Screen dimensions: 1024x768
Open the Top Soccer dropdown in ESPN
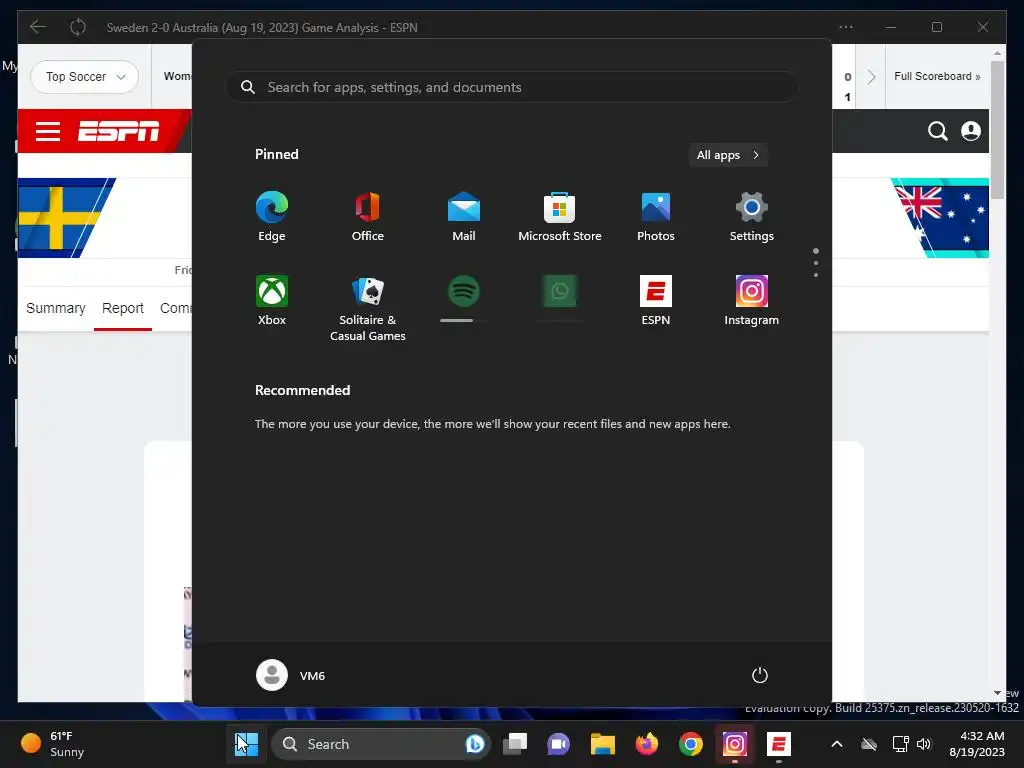(85, 76)
